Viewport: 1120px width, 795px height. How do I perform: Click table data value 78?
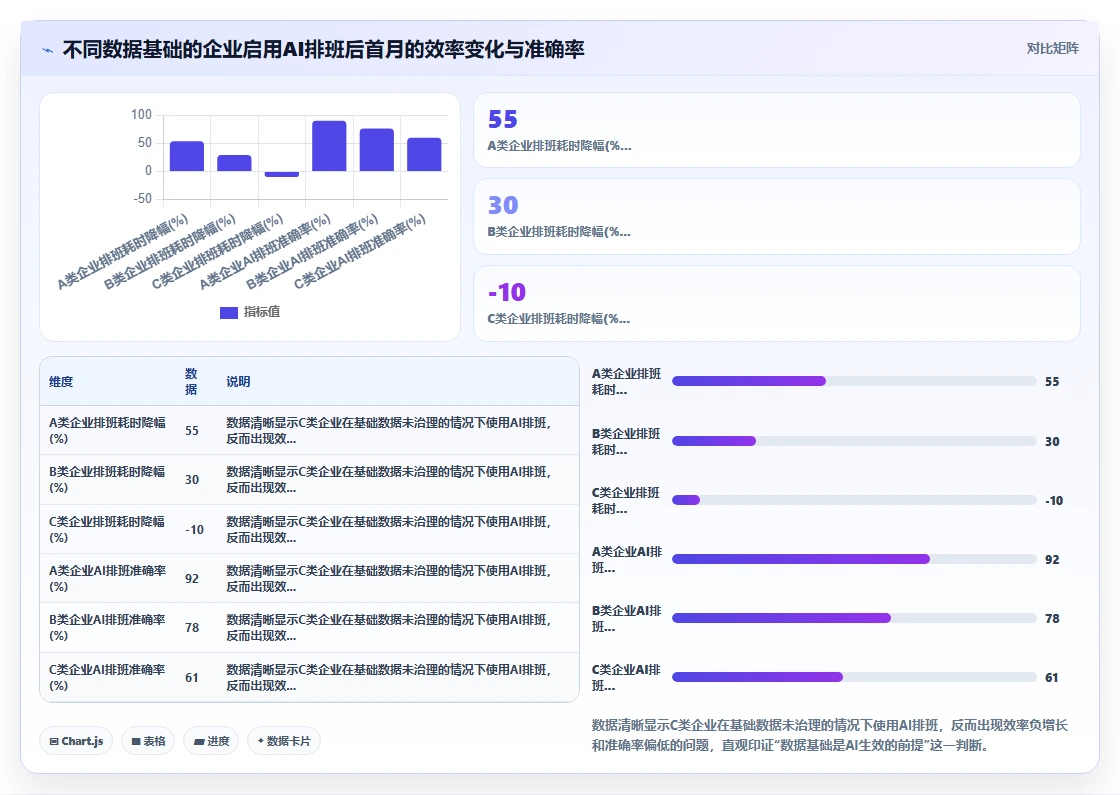(x=191, y=628)
